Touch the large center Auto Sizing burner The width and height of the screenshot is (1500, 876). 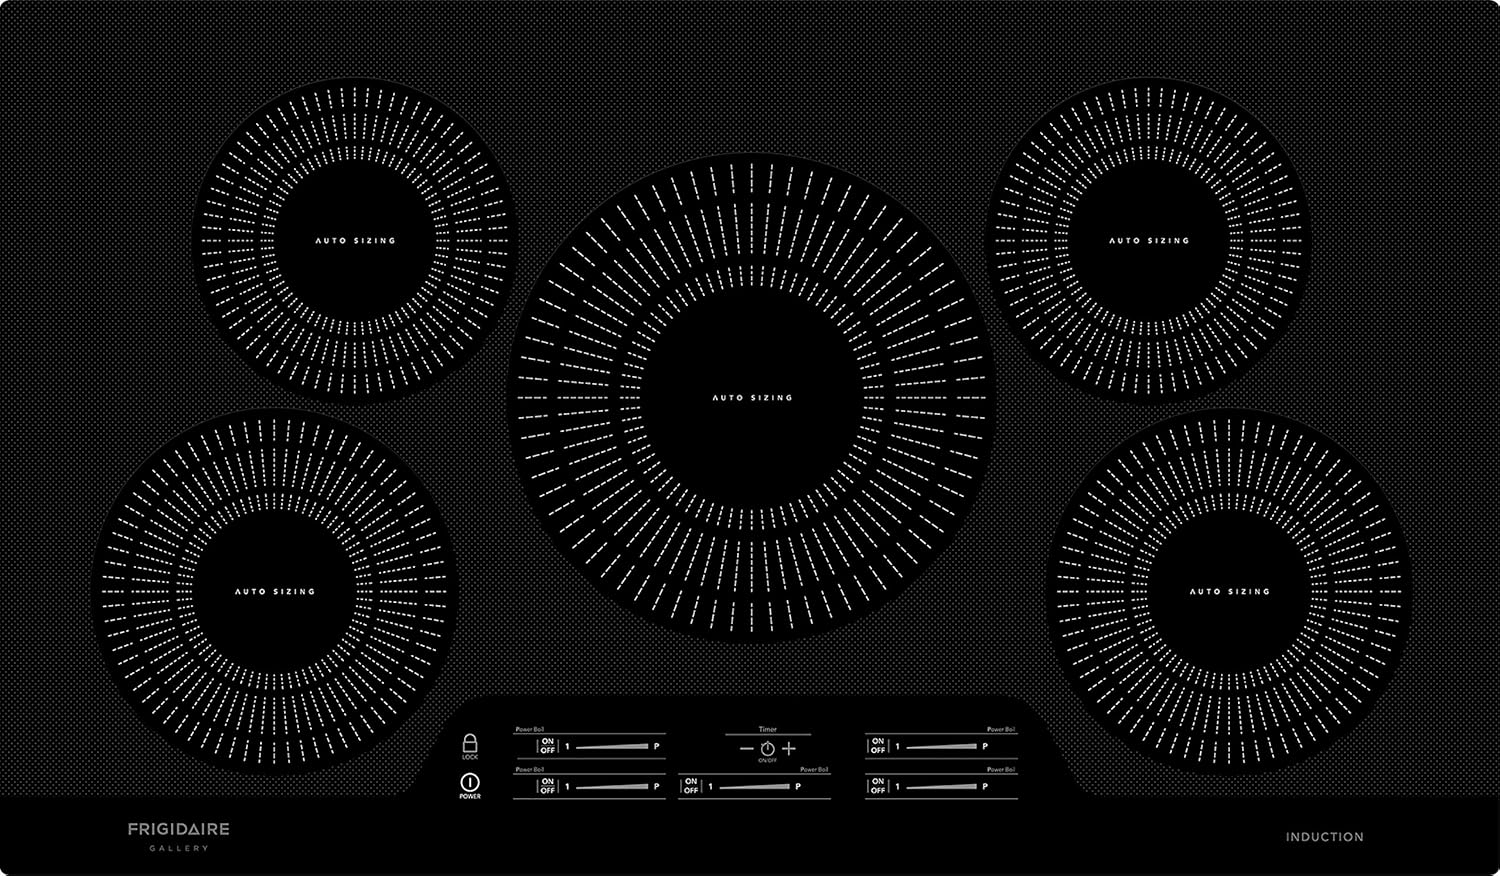tap(752, 397)
